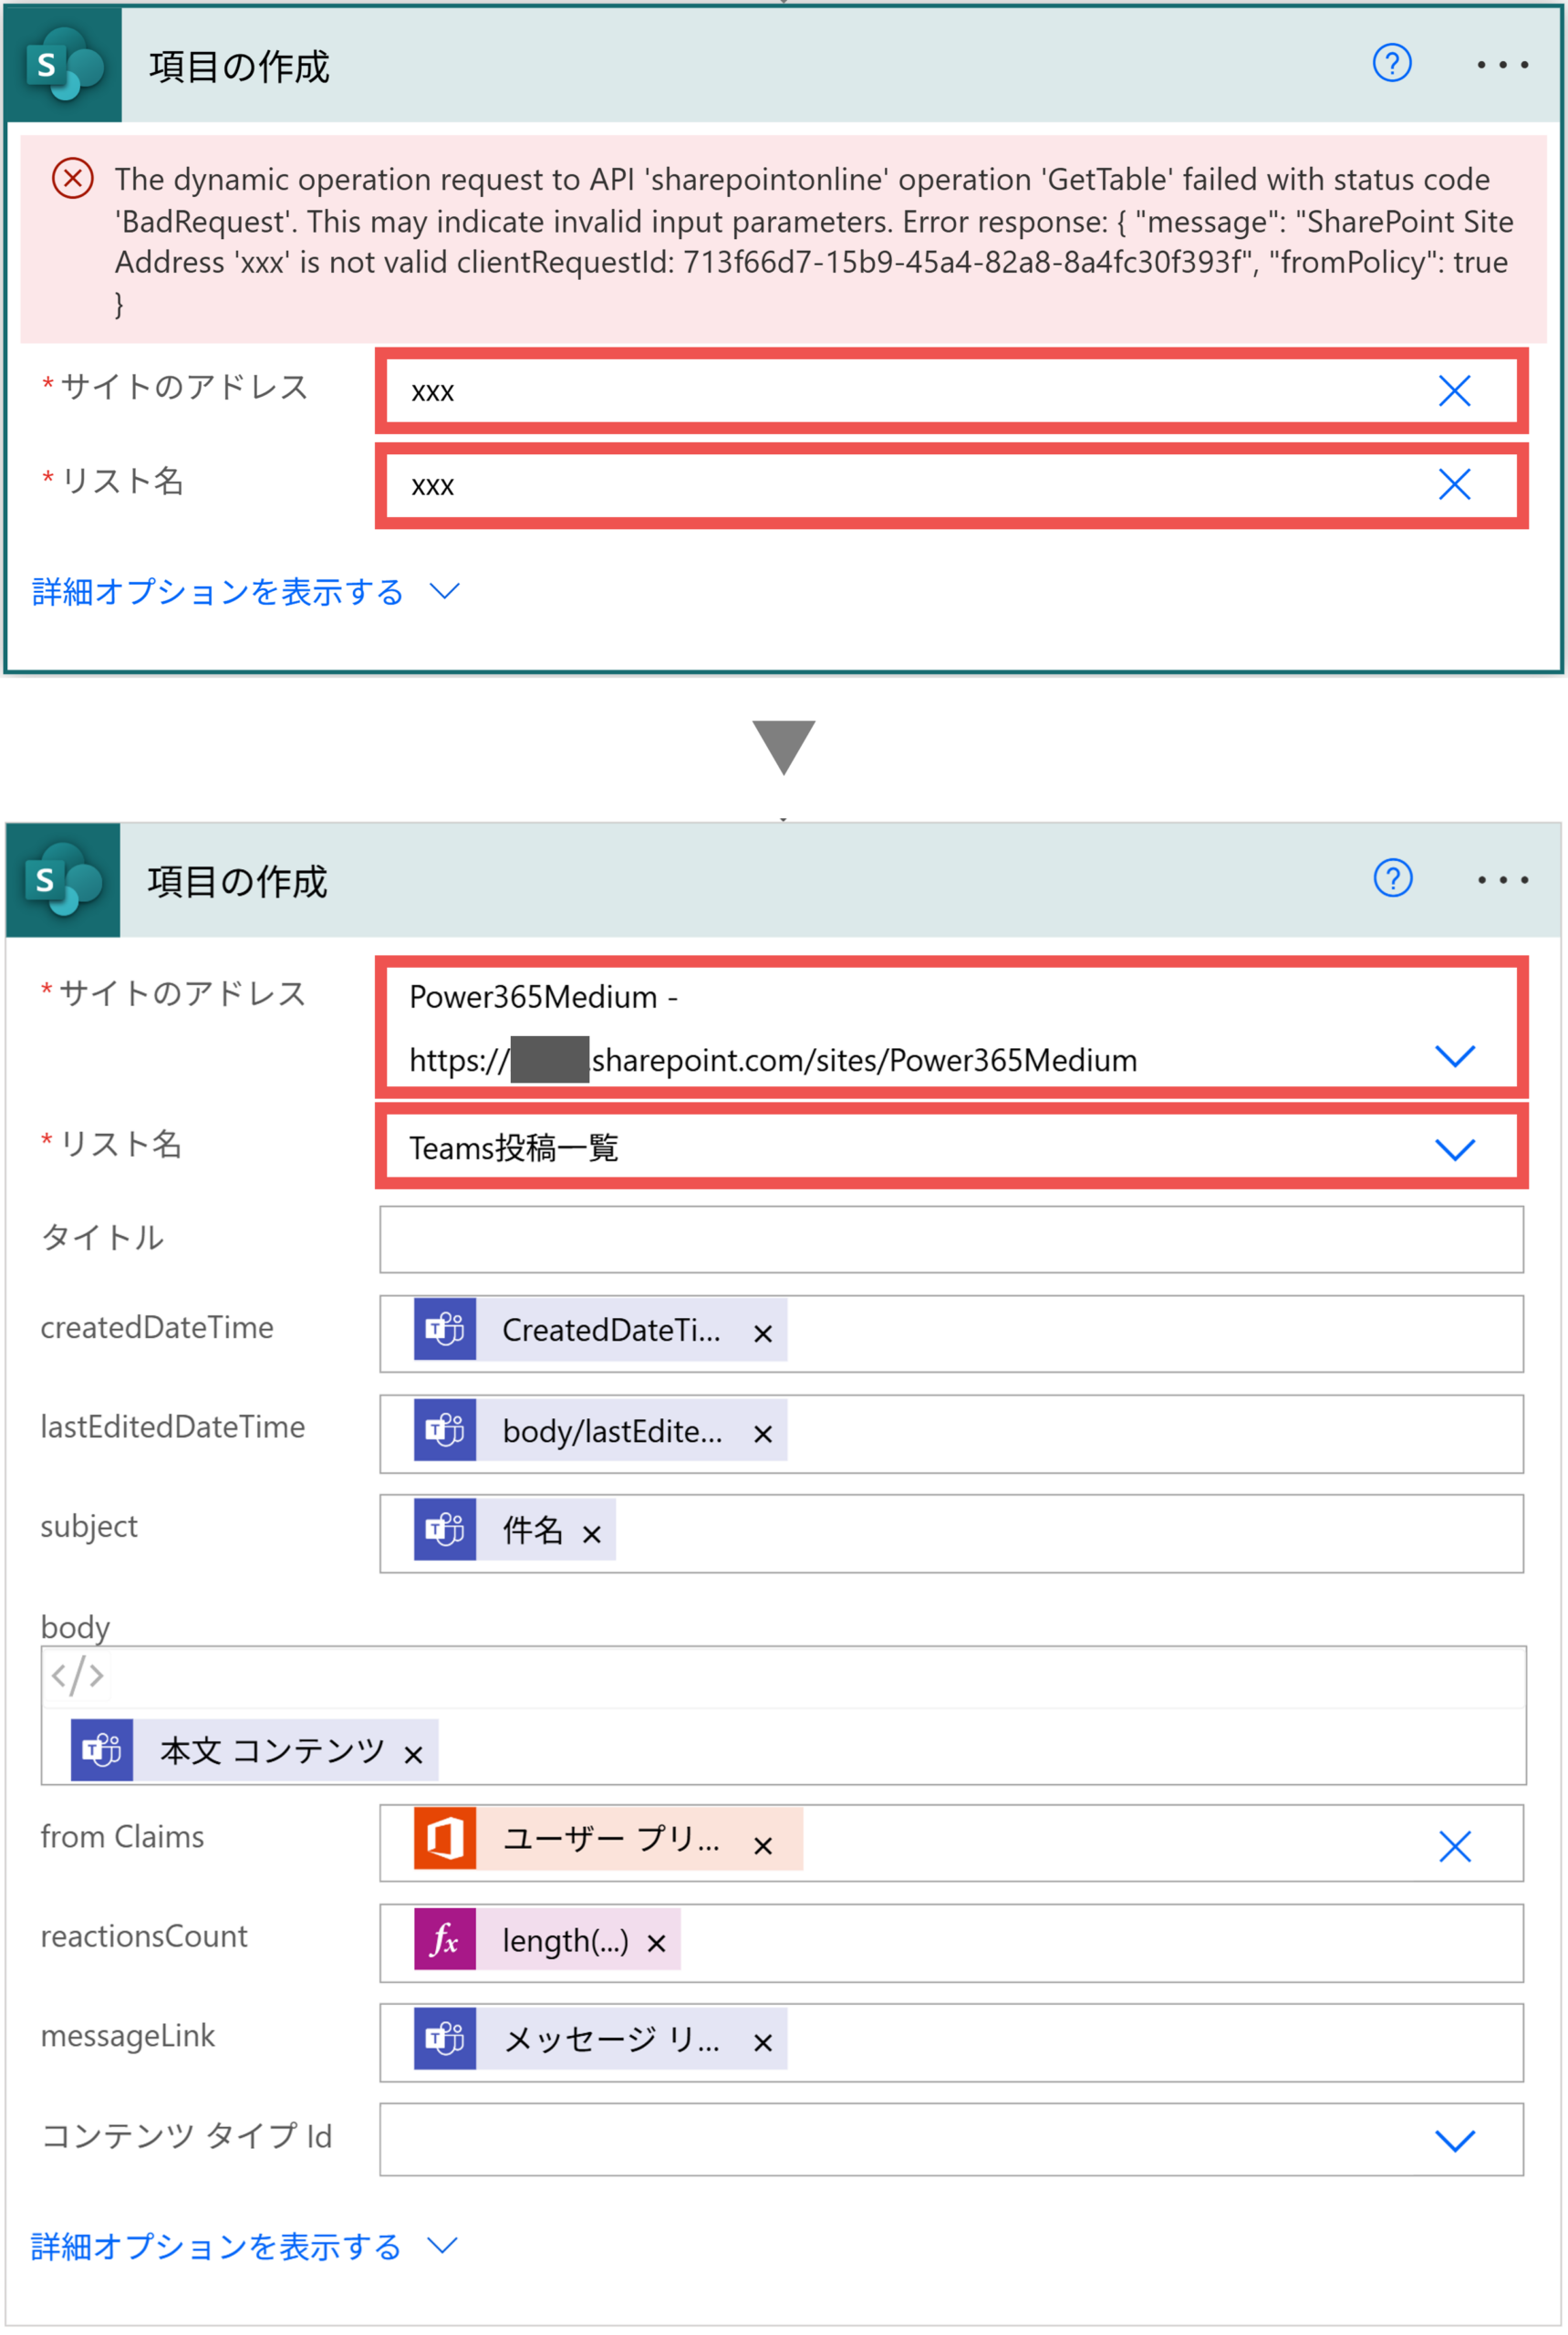Expand the Power365Medium site address dropdown
This screenshot has width=1568, height=2335.
pyautogui.click(x=1454, y=1056)
